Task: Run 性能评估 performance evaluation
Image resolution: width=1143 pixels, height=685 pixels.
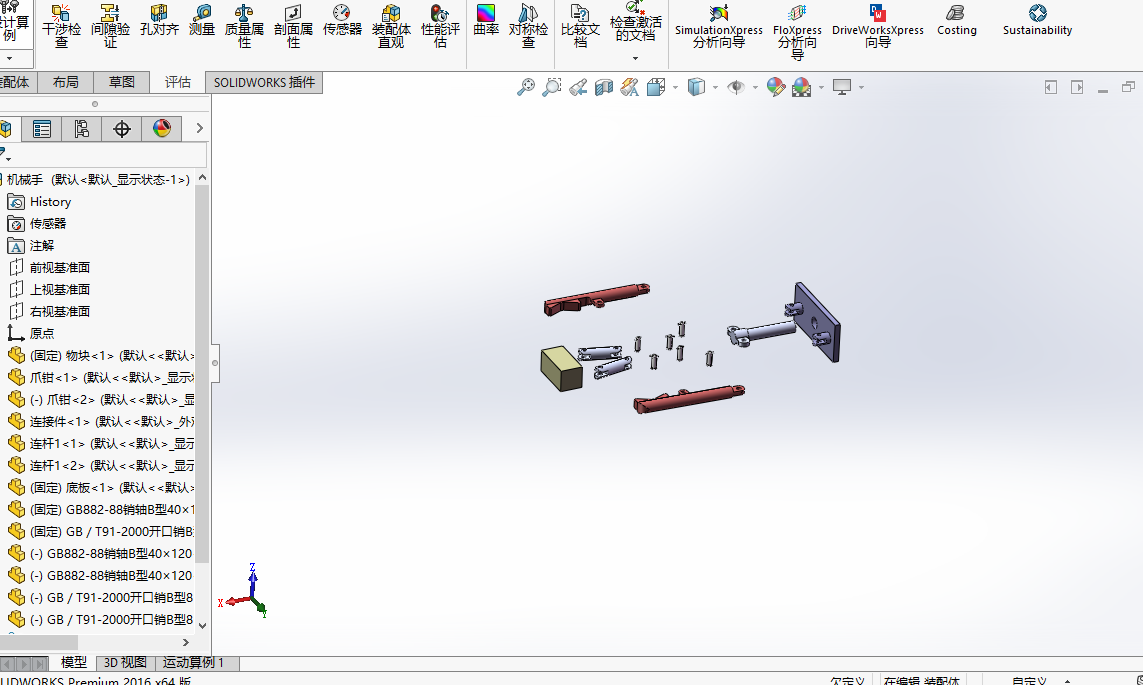Action: coord(440,26)
